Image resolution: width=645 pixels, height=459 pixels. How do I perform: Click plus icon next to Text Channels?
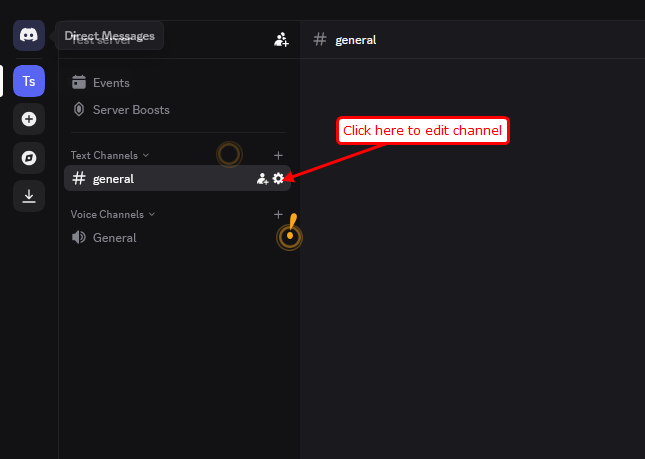pyautogui.click(x=278, y=155)
